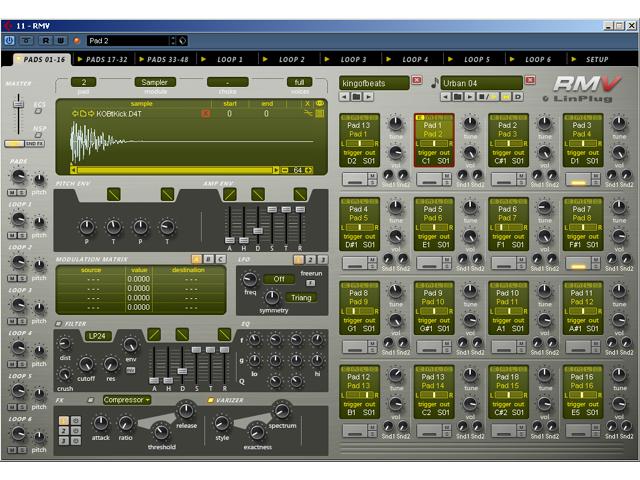Click next kit arrow under kingofbeats
The width and height of the screenshot is (640, 480).
(x=369, y=97)
